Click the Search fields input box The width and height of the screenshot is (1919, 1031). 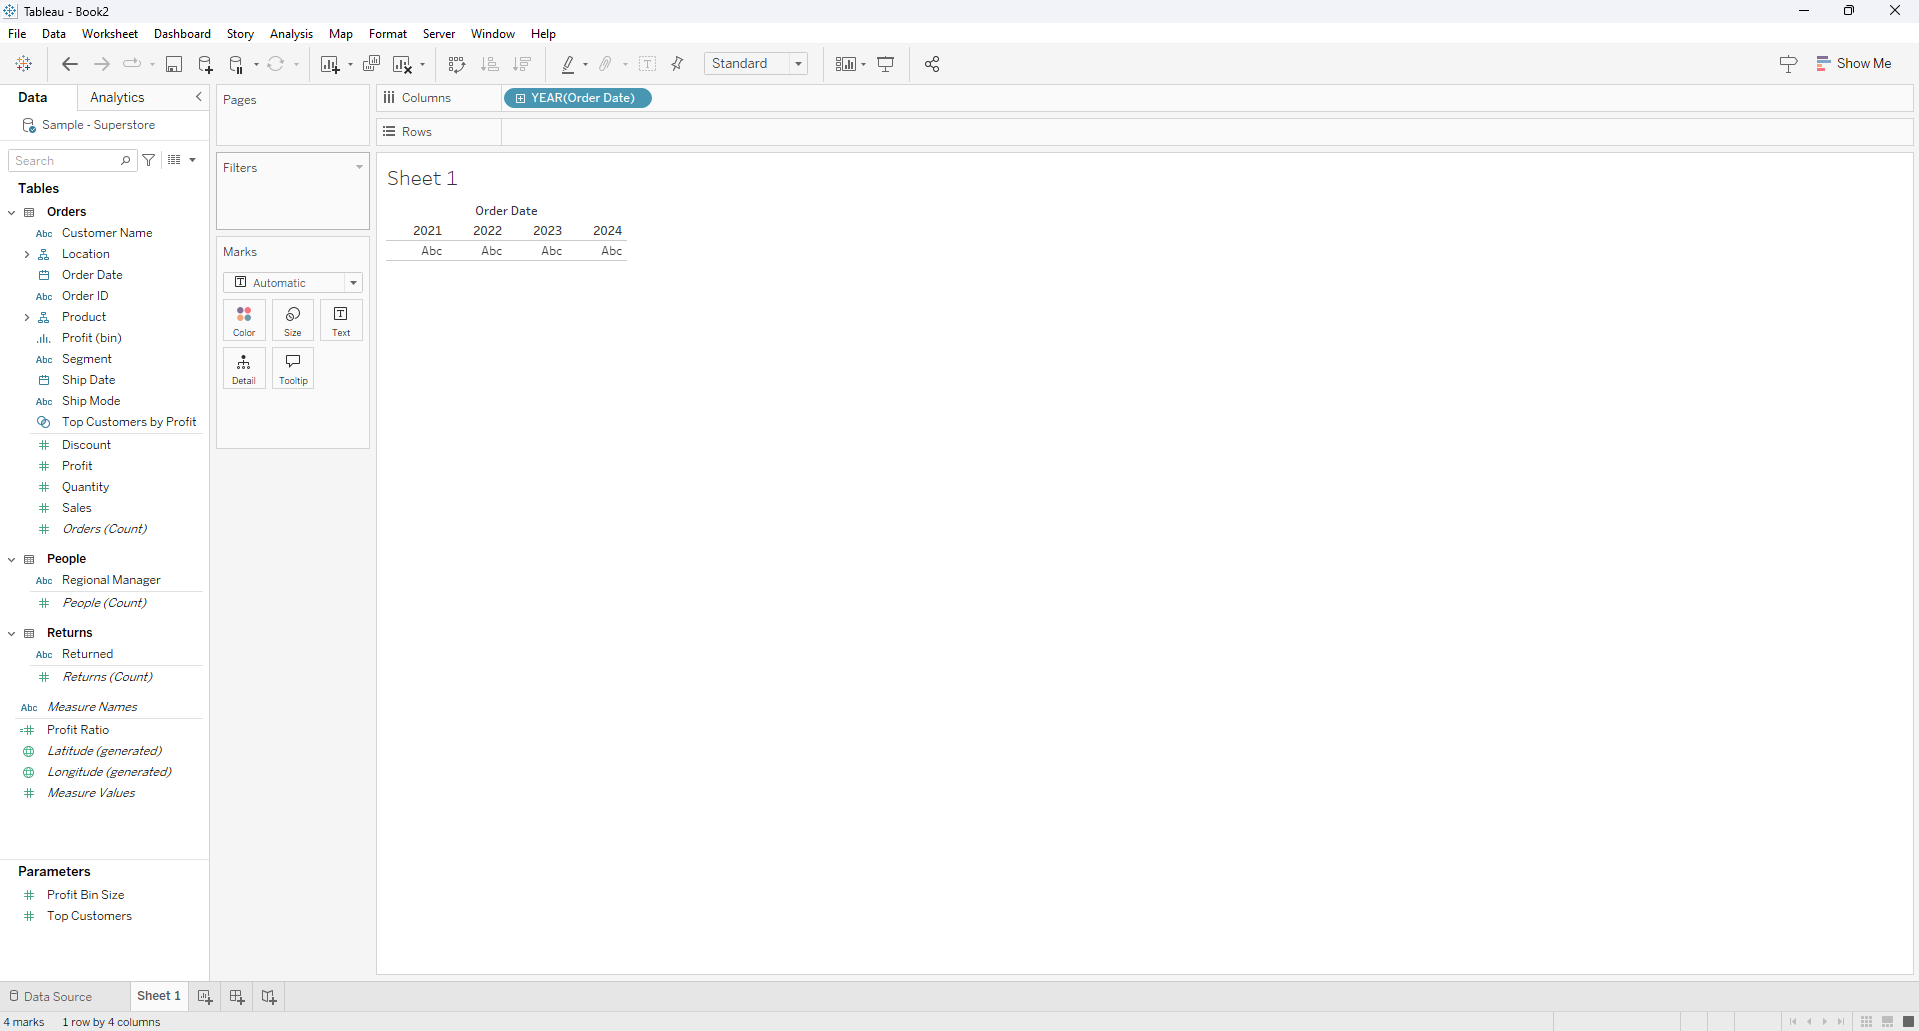point(72,160)
